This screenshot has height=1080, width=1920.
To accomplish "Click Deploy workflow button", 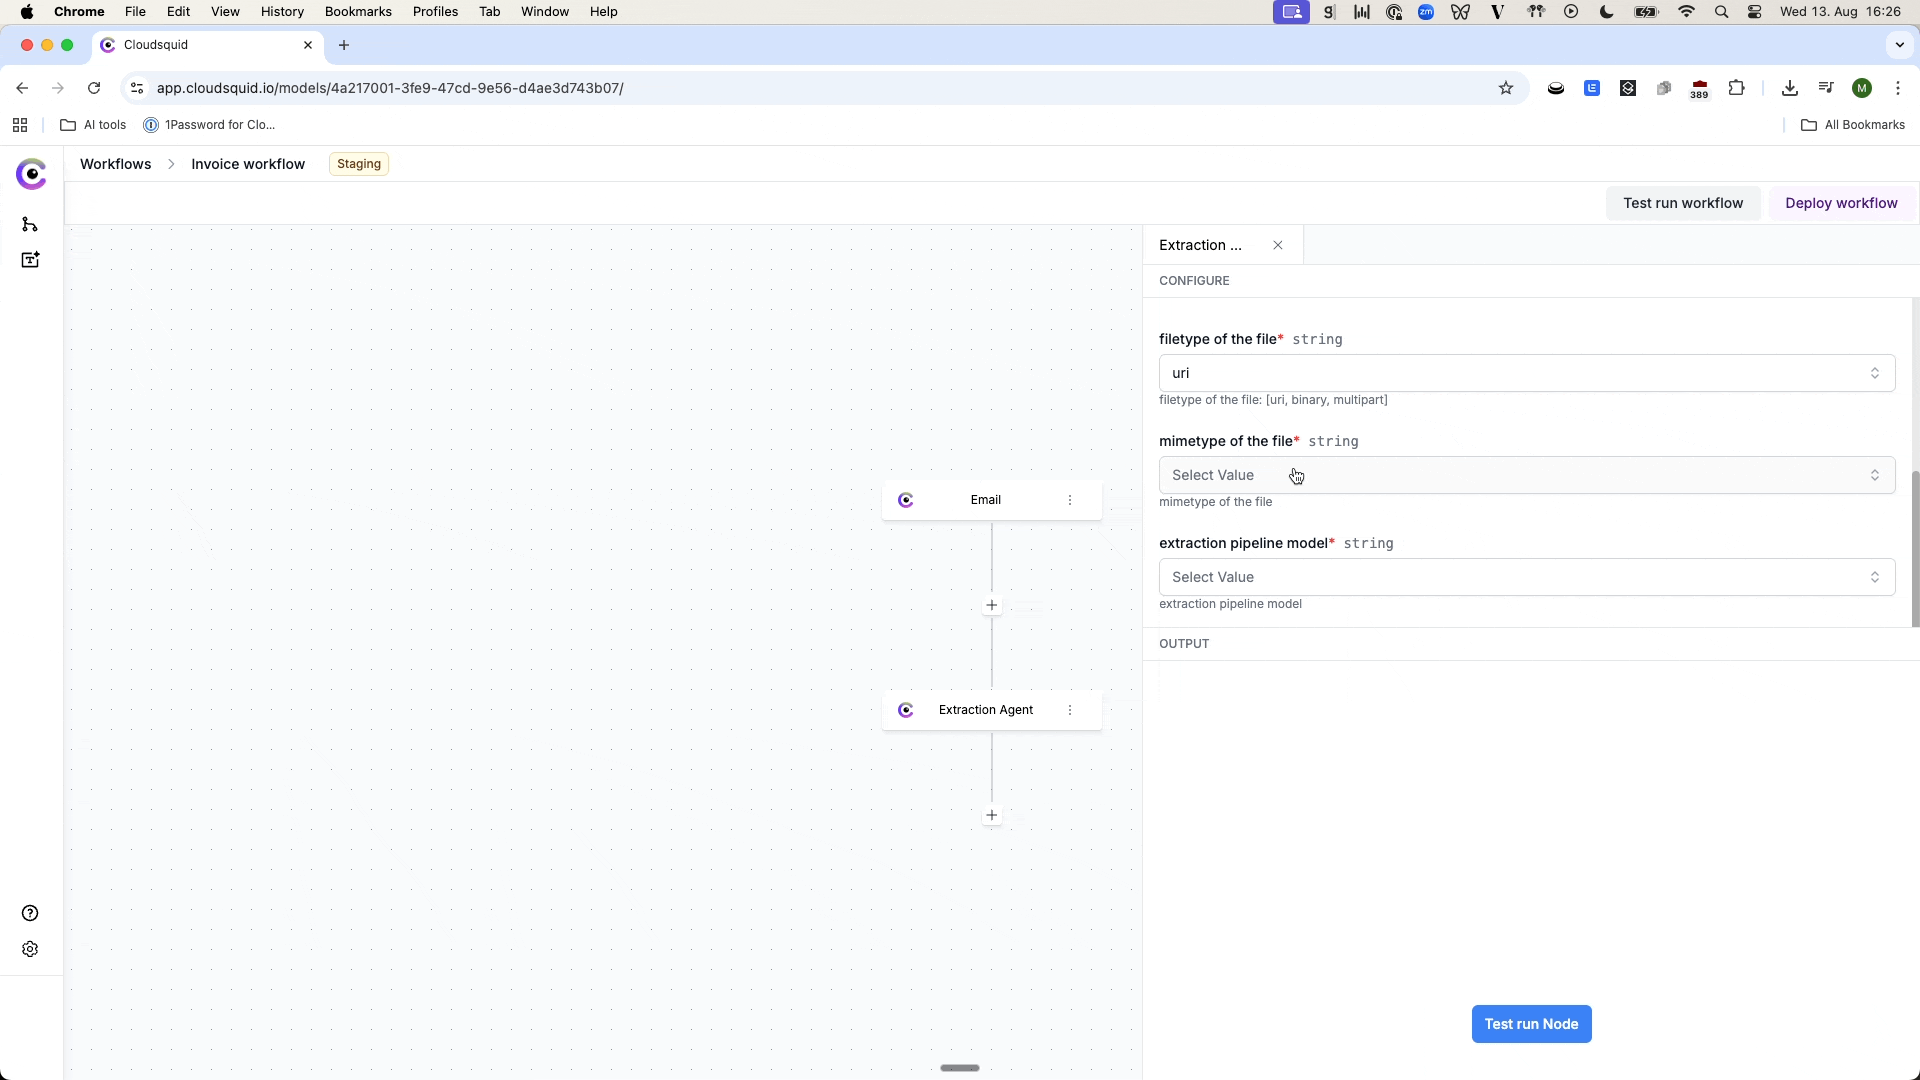I will 1841,203.
